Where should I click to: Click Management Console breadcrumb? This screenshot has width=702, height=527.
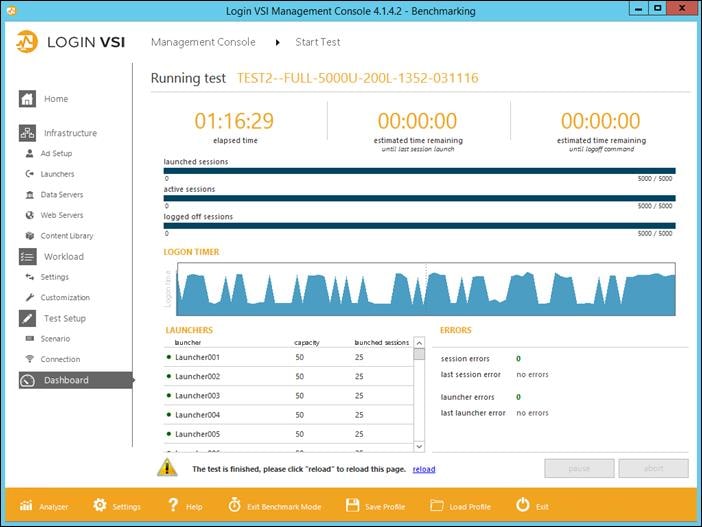tap(203, 42)
